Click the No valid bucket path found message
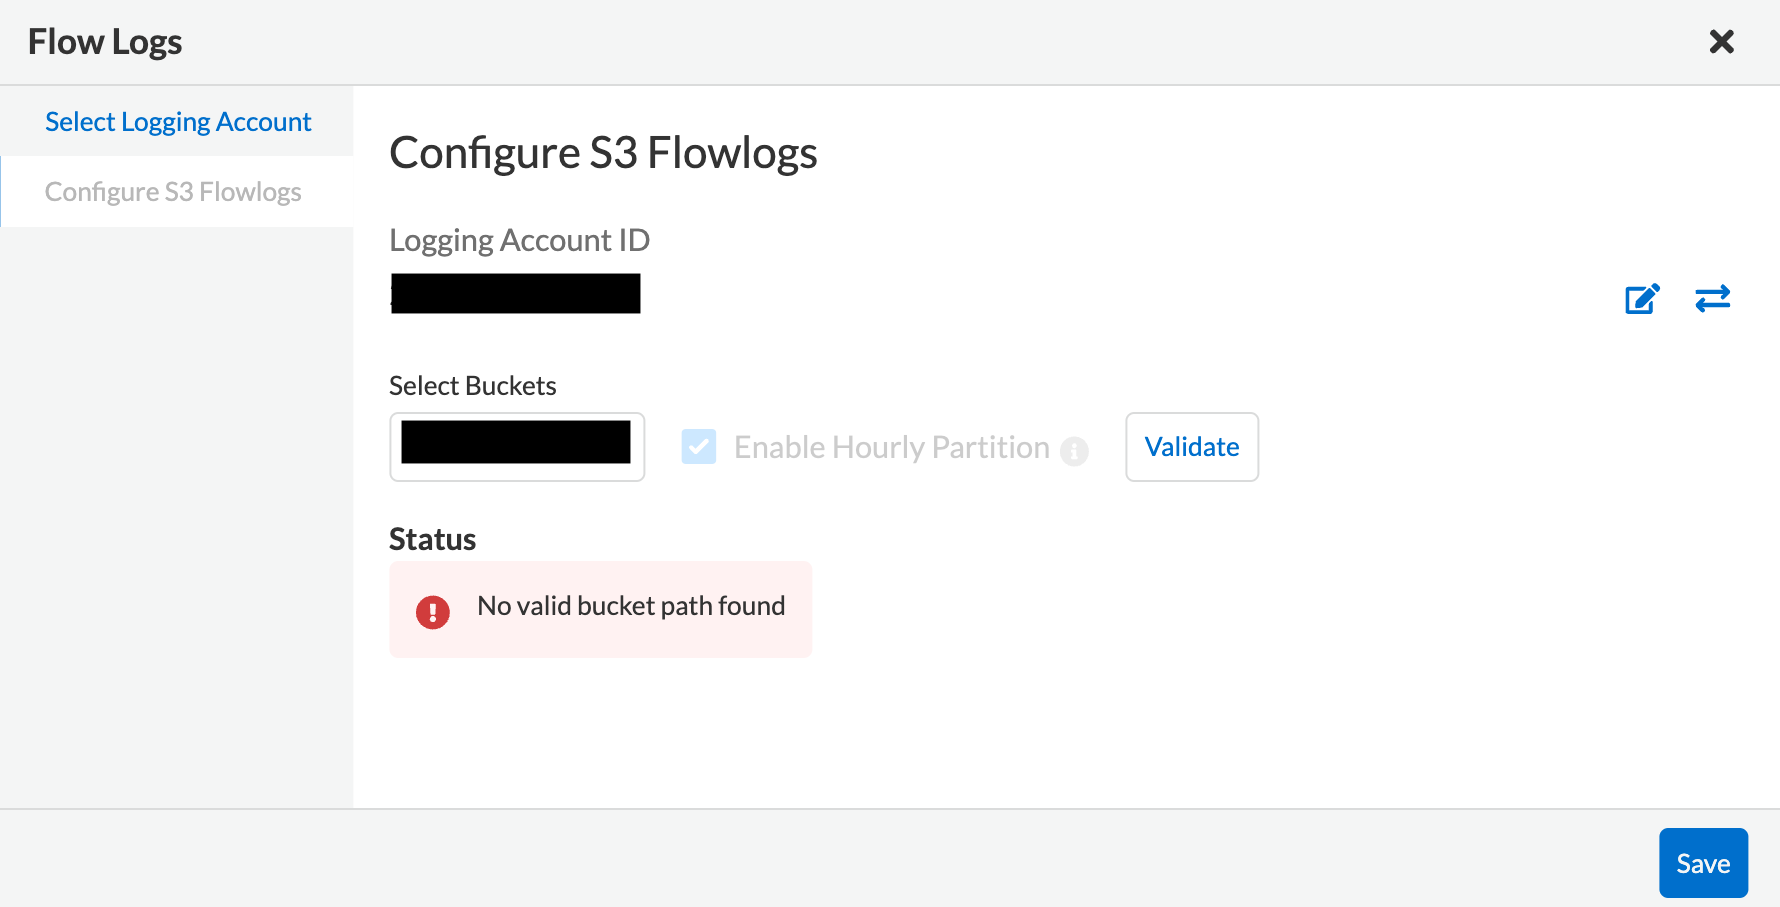The height and width of the screenshot is (907, 1780). tap(631, 606)
